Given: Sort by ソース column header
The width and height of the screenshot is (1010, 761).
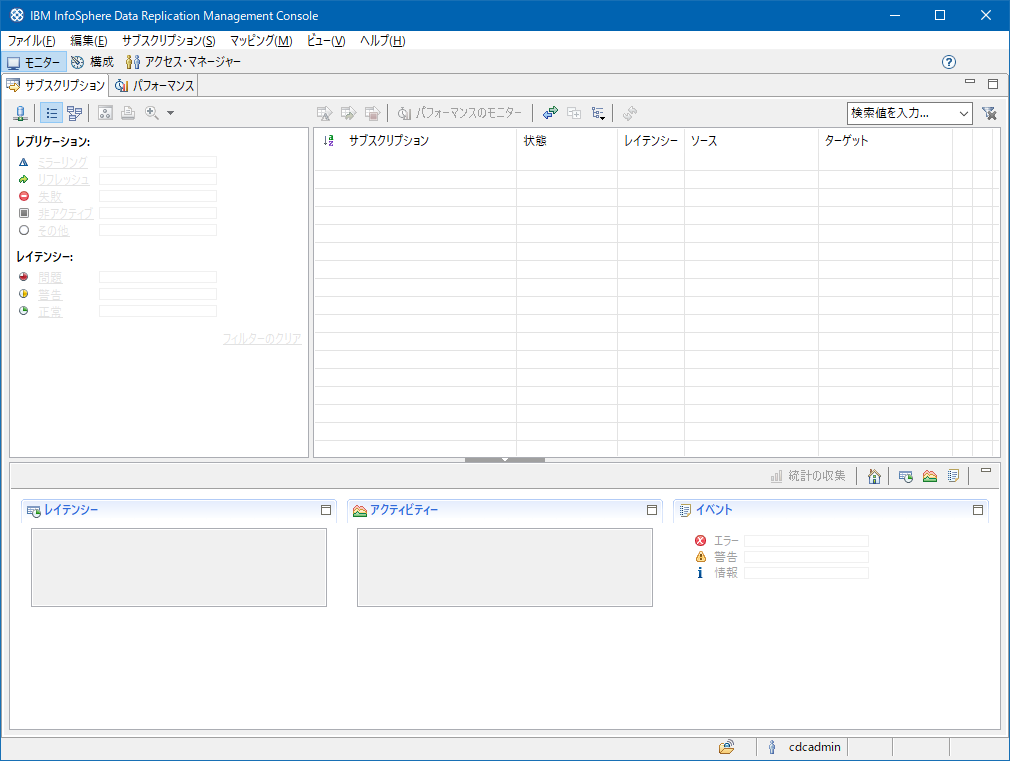Looking at the screenshot, I should (703, 140).
